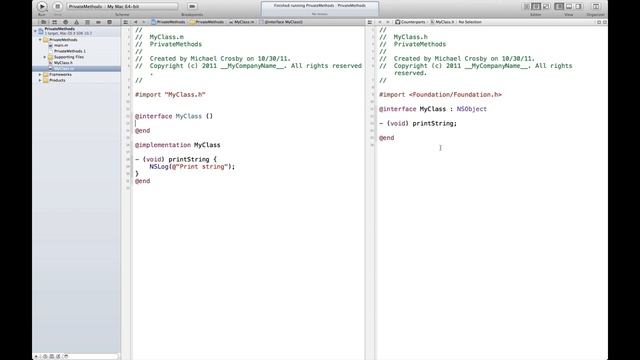Image resolution: width=640 pixels, height=360 pixels.
Task: Toggle the Navigator pane visibility
Action: point(559,7)
